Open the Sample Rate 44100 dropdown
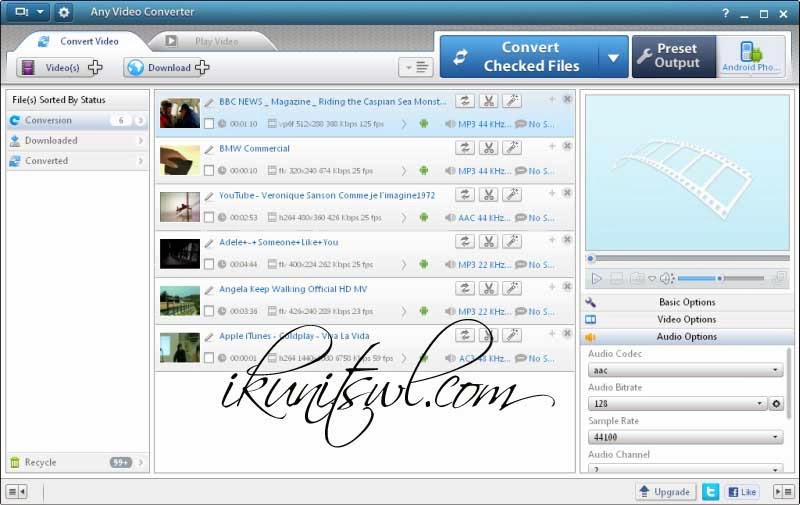The image size is (800, 505). point(685,437)
